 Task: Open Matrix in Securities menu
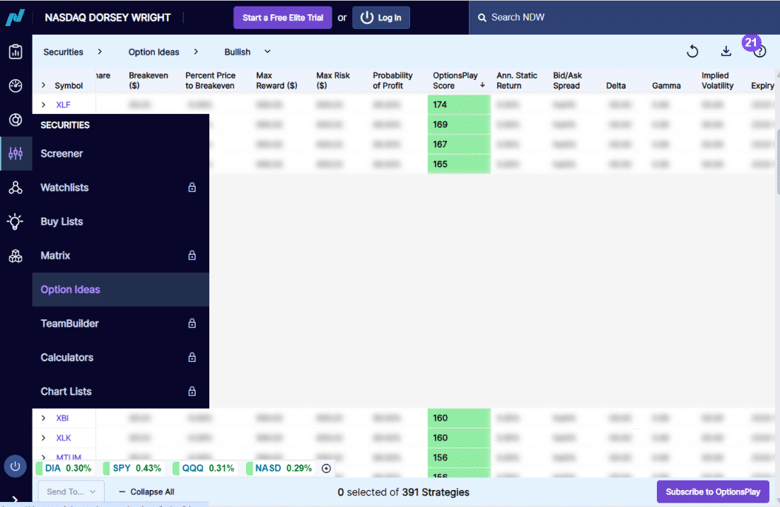click(120, 255)
